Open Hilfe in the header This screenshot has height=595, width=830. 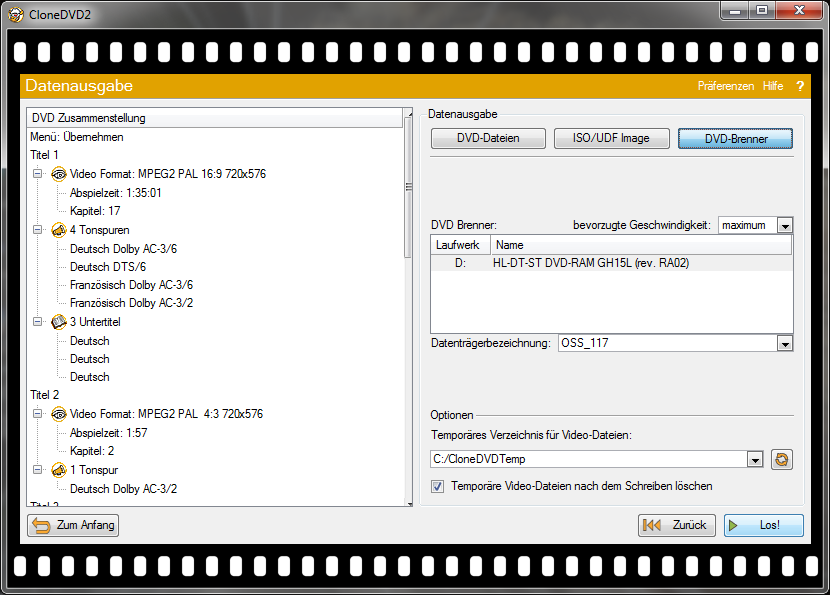(773, 86)
